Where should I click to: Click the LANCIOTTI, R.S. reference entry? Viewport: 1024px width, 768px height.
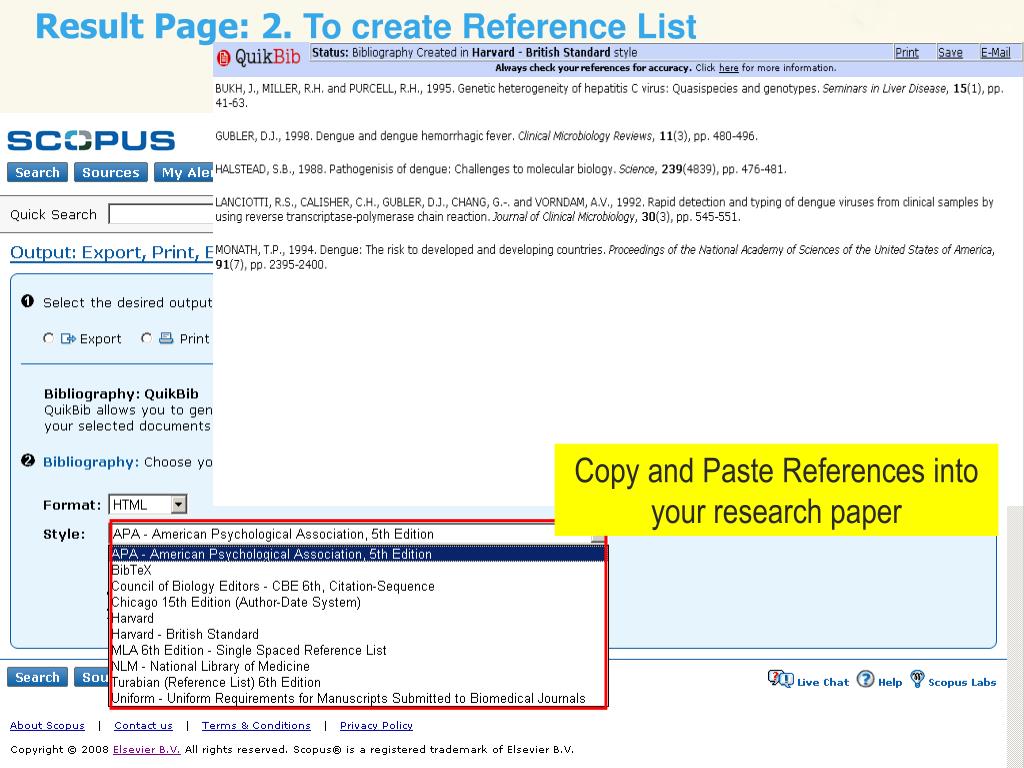605,209
